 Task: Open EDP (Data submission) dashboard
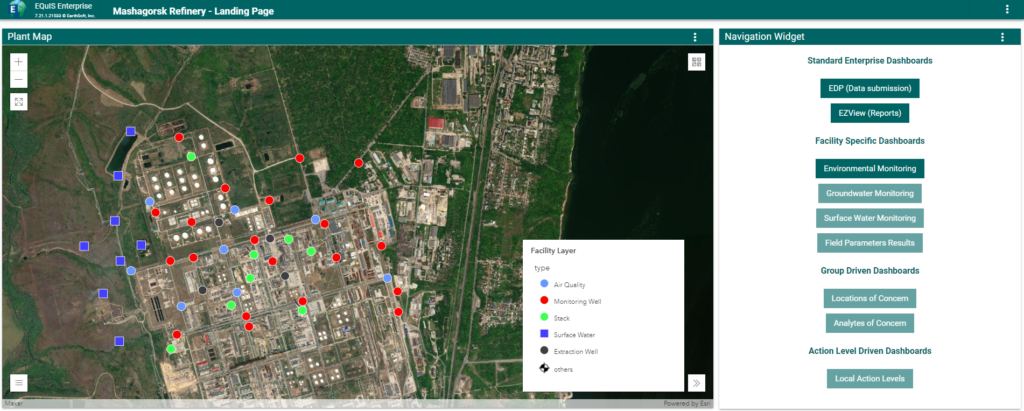869,88
